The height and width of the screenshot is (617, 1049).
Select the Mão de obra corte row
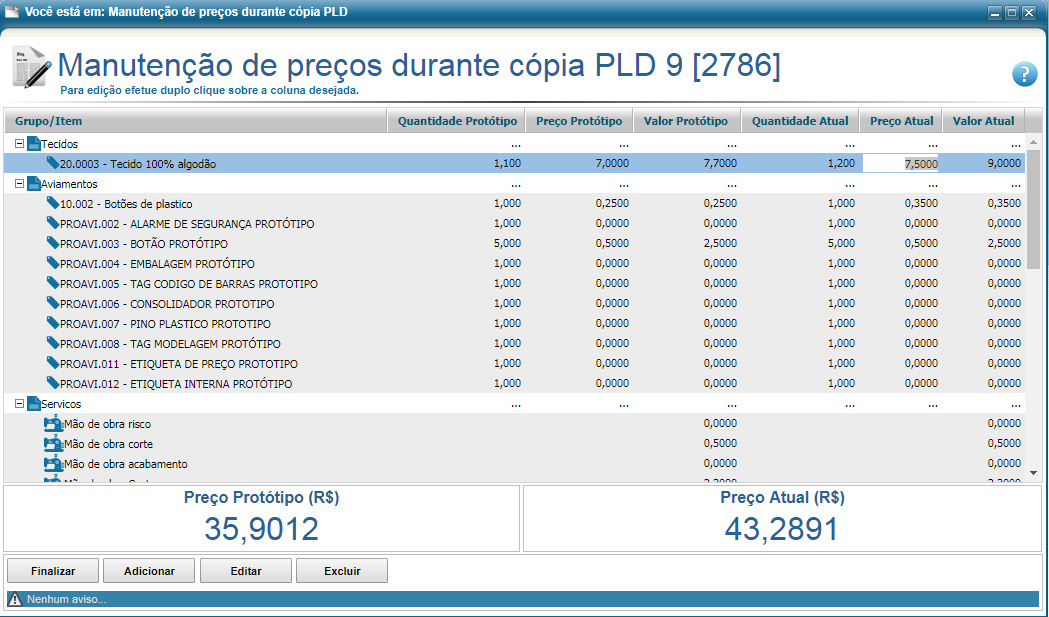click(x=514, y=444)
